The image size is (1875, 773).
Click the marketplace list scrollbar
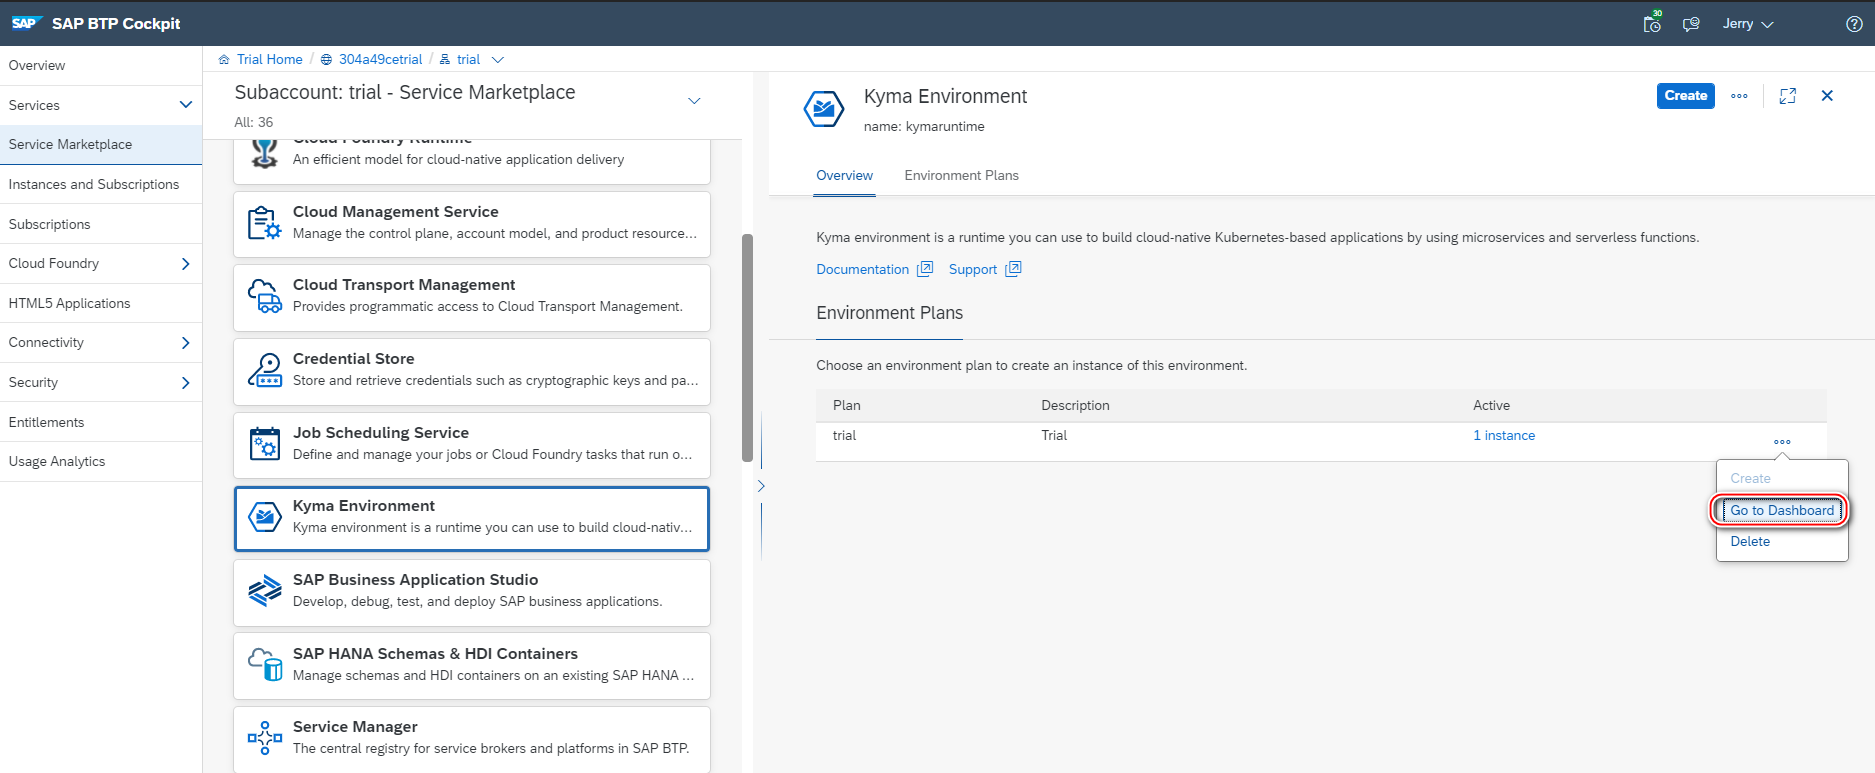(x=747, y=348)
